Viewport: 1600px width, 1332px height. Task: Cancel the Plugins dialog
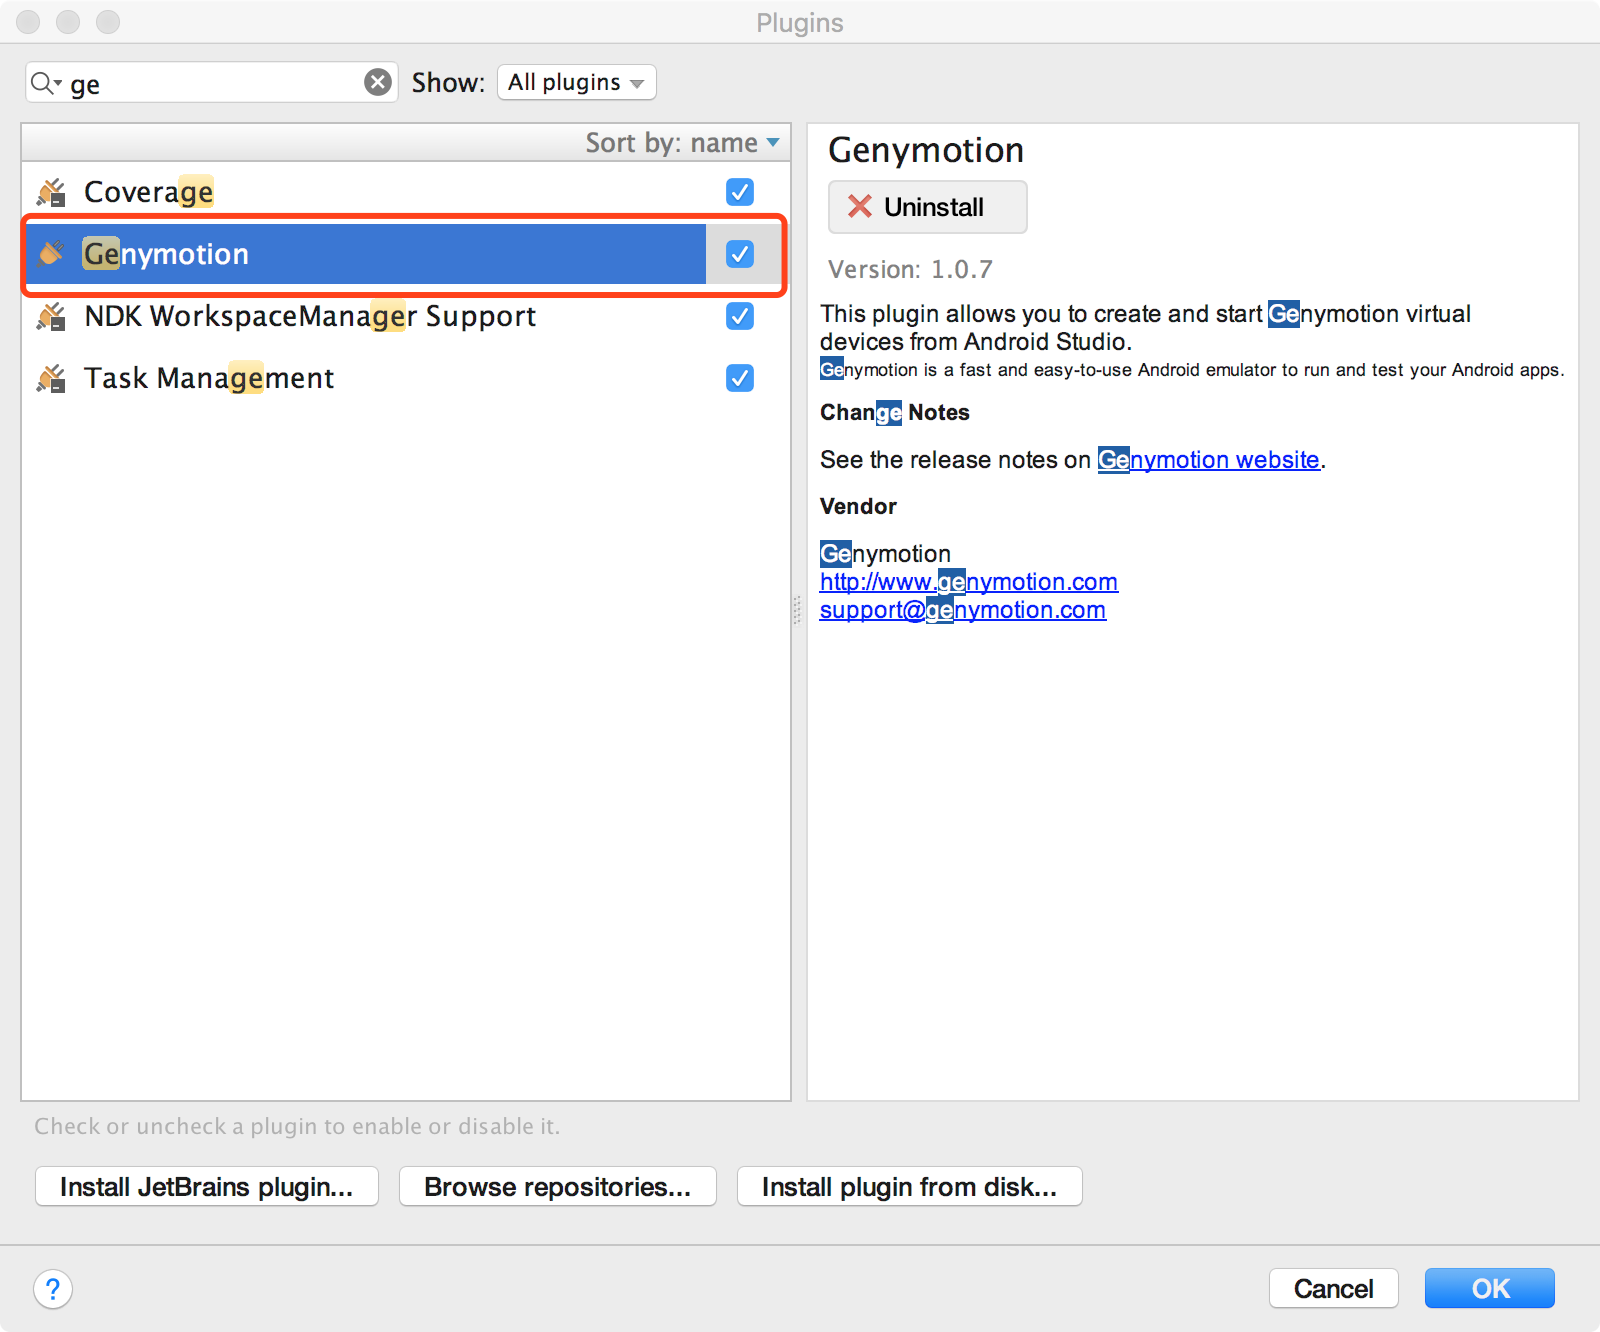click(1334, 1288)
